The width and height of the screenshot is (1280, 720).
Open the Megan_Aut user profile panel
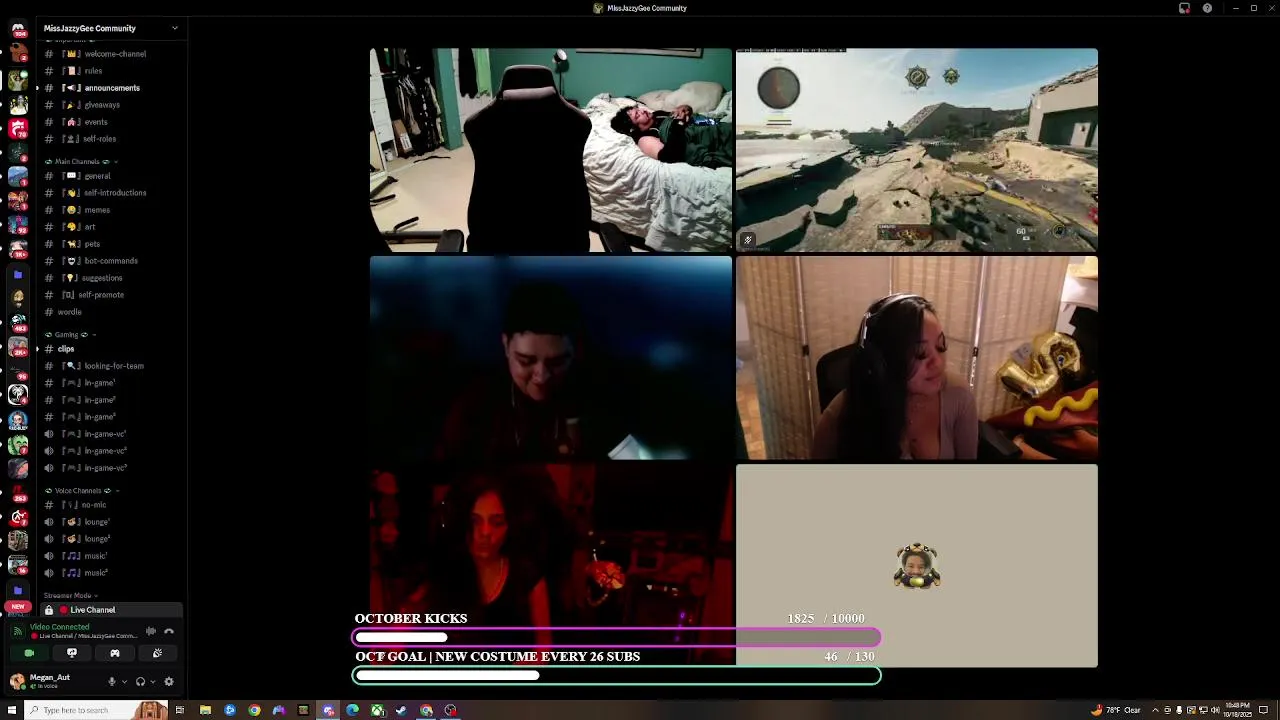pyautogui.click(x=50, y=681)
